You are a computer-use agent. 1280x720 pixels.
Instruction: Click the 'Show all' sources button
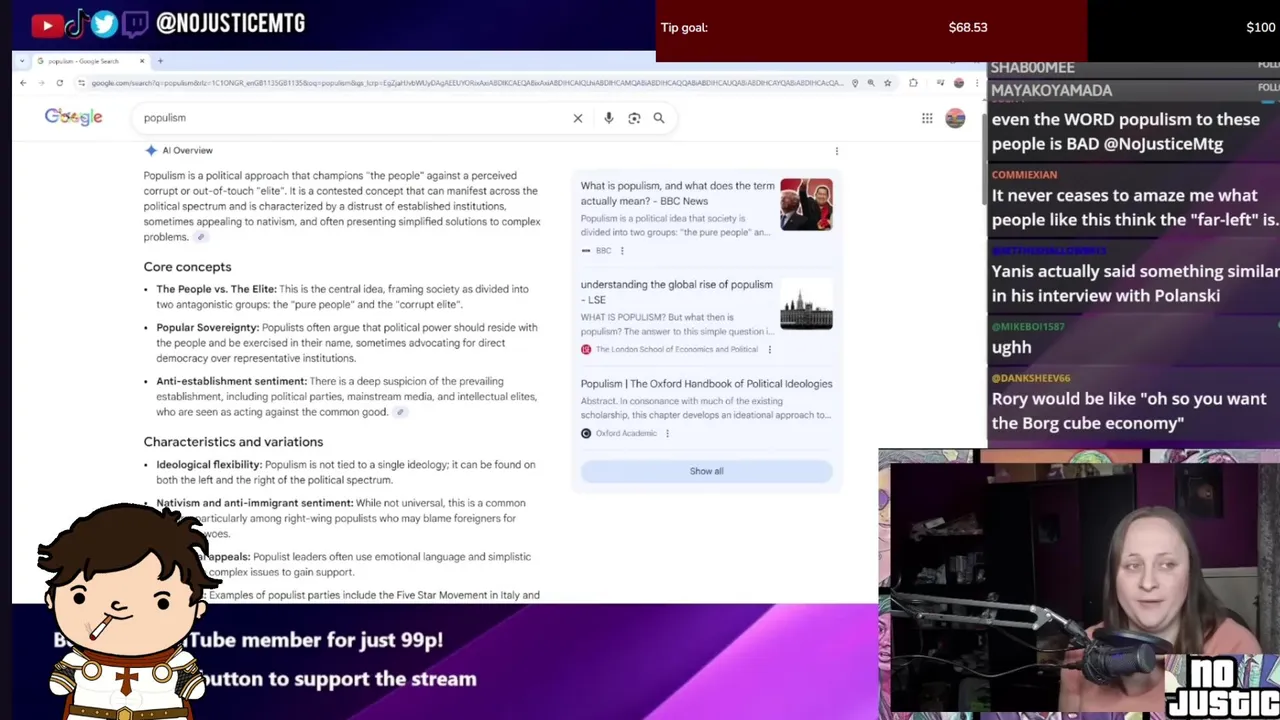pos(706,471)
